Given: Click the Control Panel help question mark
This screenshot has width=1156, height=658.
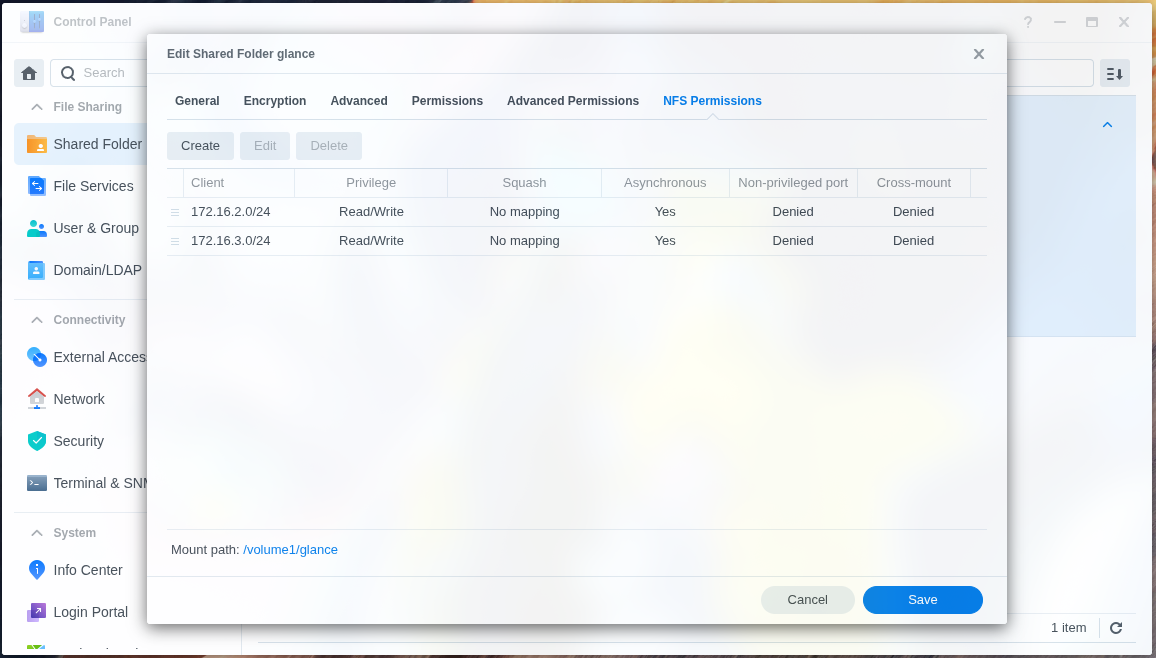Looking at the screenshot, I should [1028, 22].
